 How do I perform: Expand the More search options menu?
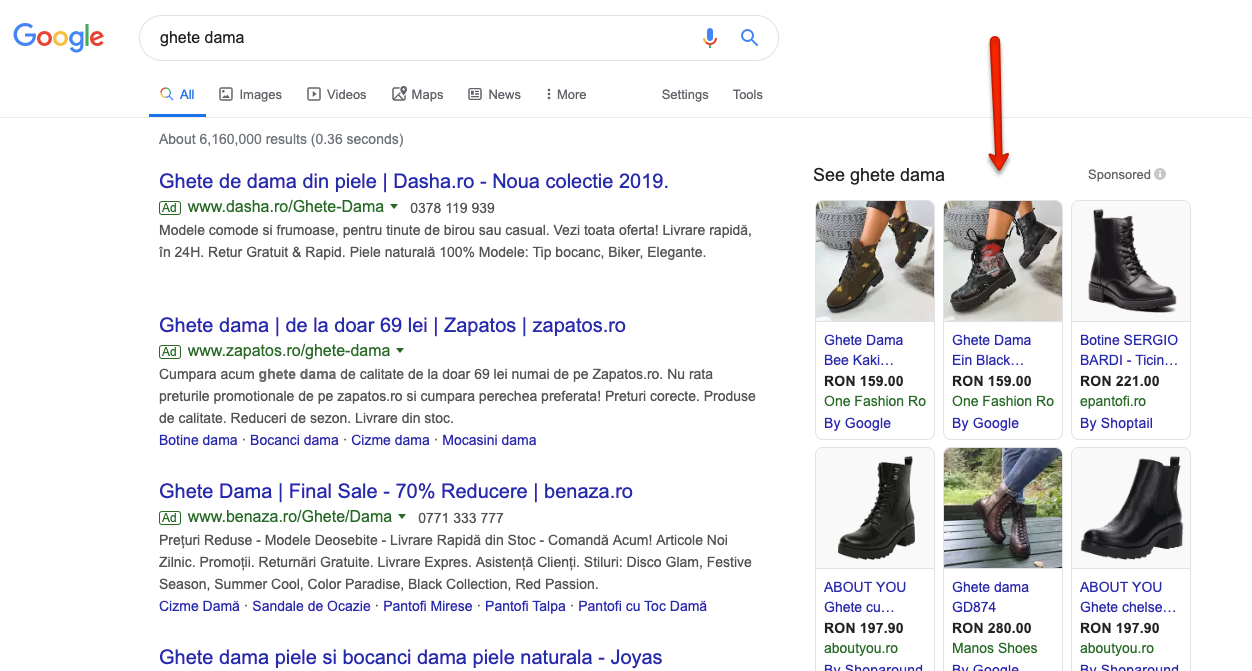pyautogui.click(x=565, y=94)
